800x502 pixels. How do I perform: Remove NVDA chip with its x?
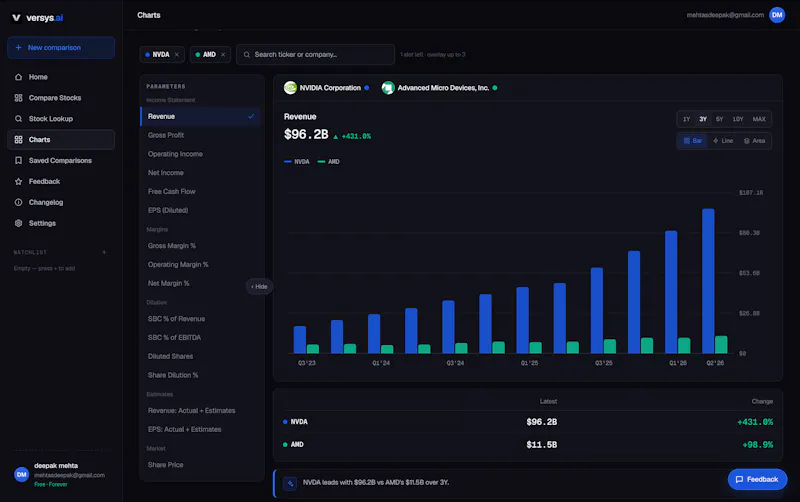pyautogui.click(x=177, y=55)
